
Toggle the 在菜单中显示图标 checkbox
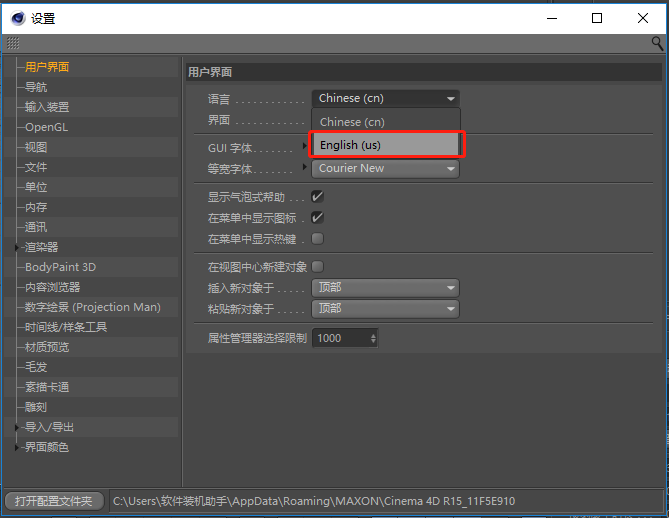click(317, 218)
